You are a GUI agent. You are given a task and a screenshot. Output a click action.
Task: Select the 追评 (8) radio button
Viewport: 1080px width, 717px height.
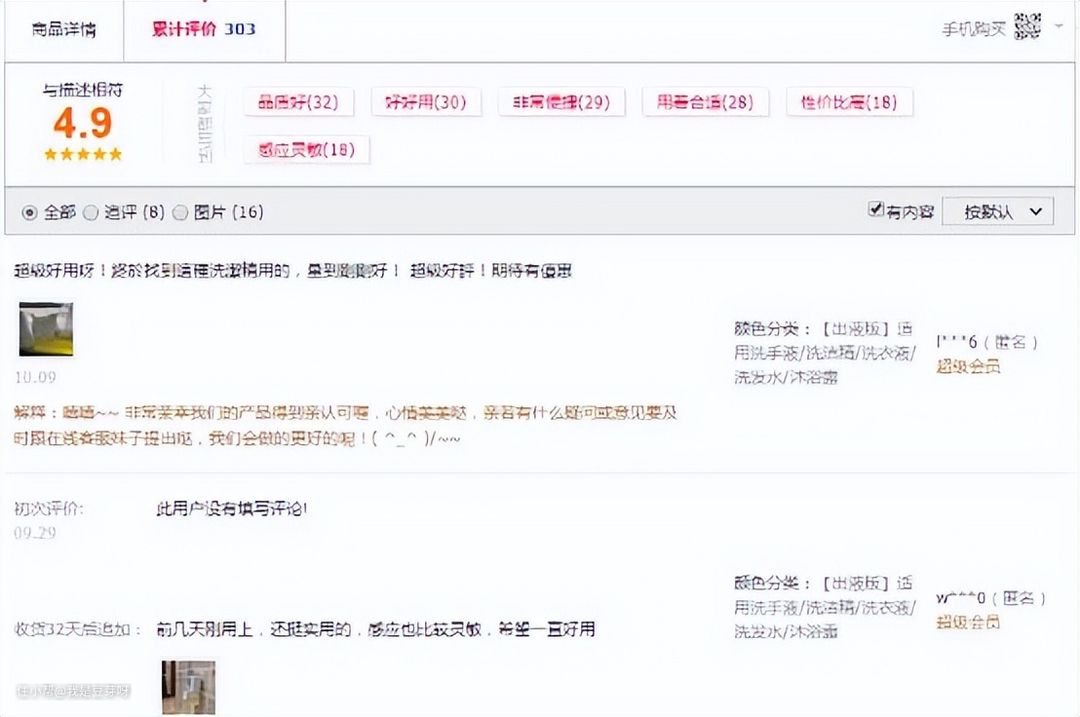point(90,212)
